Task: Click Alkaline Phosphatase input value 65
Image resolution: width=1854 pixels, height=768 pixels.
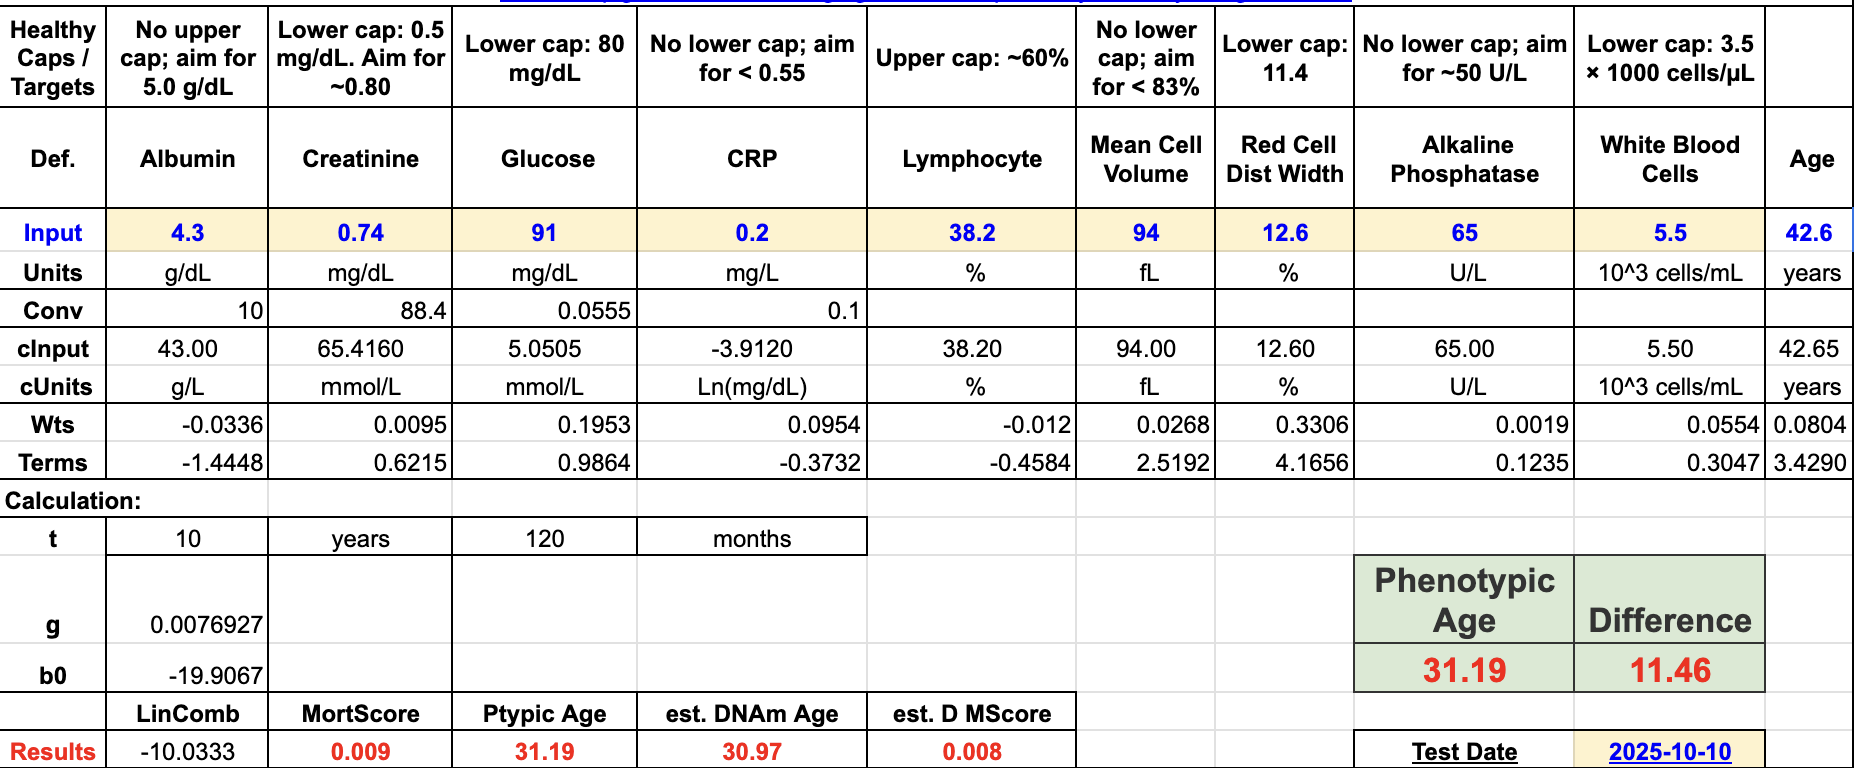Action: pos(1464,232)
